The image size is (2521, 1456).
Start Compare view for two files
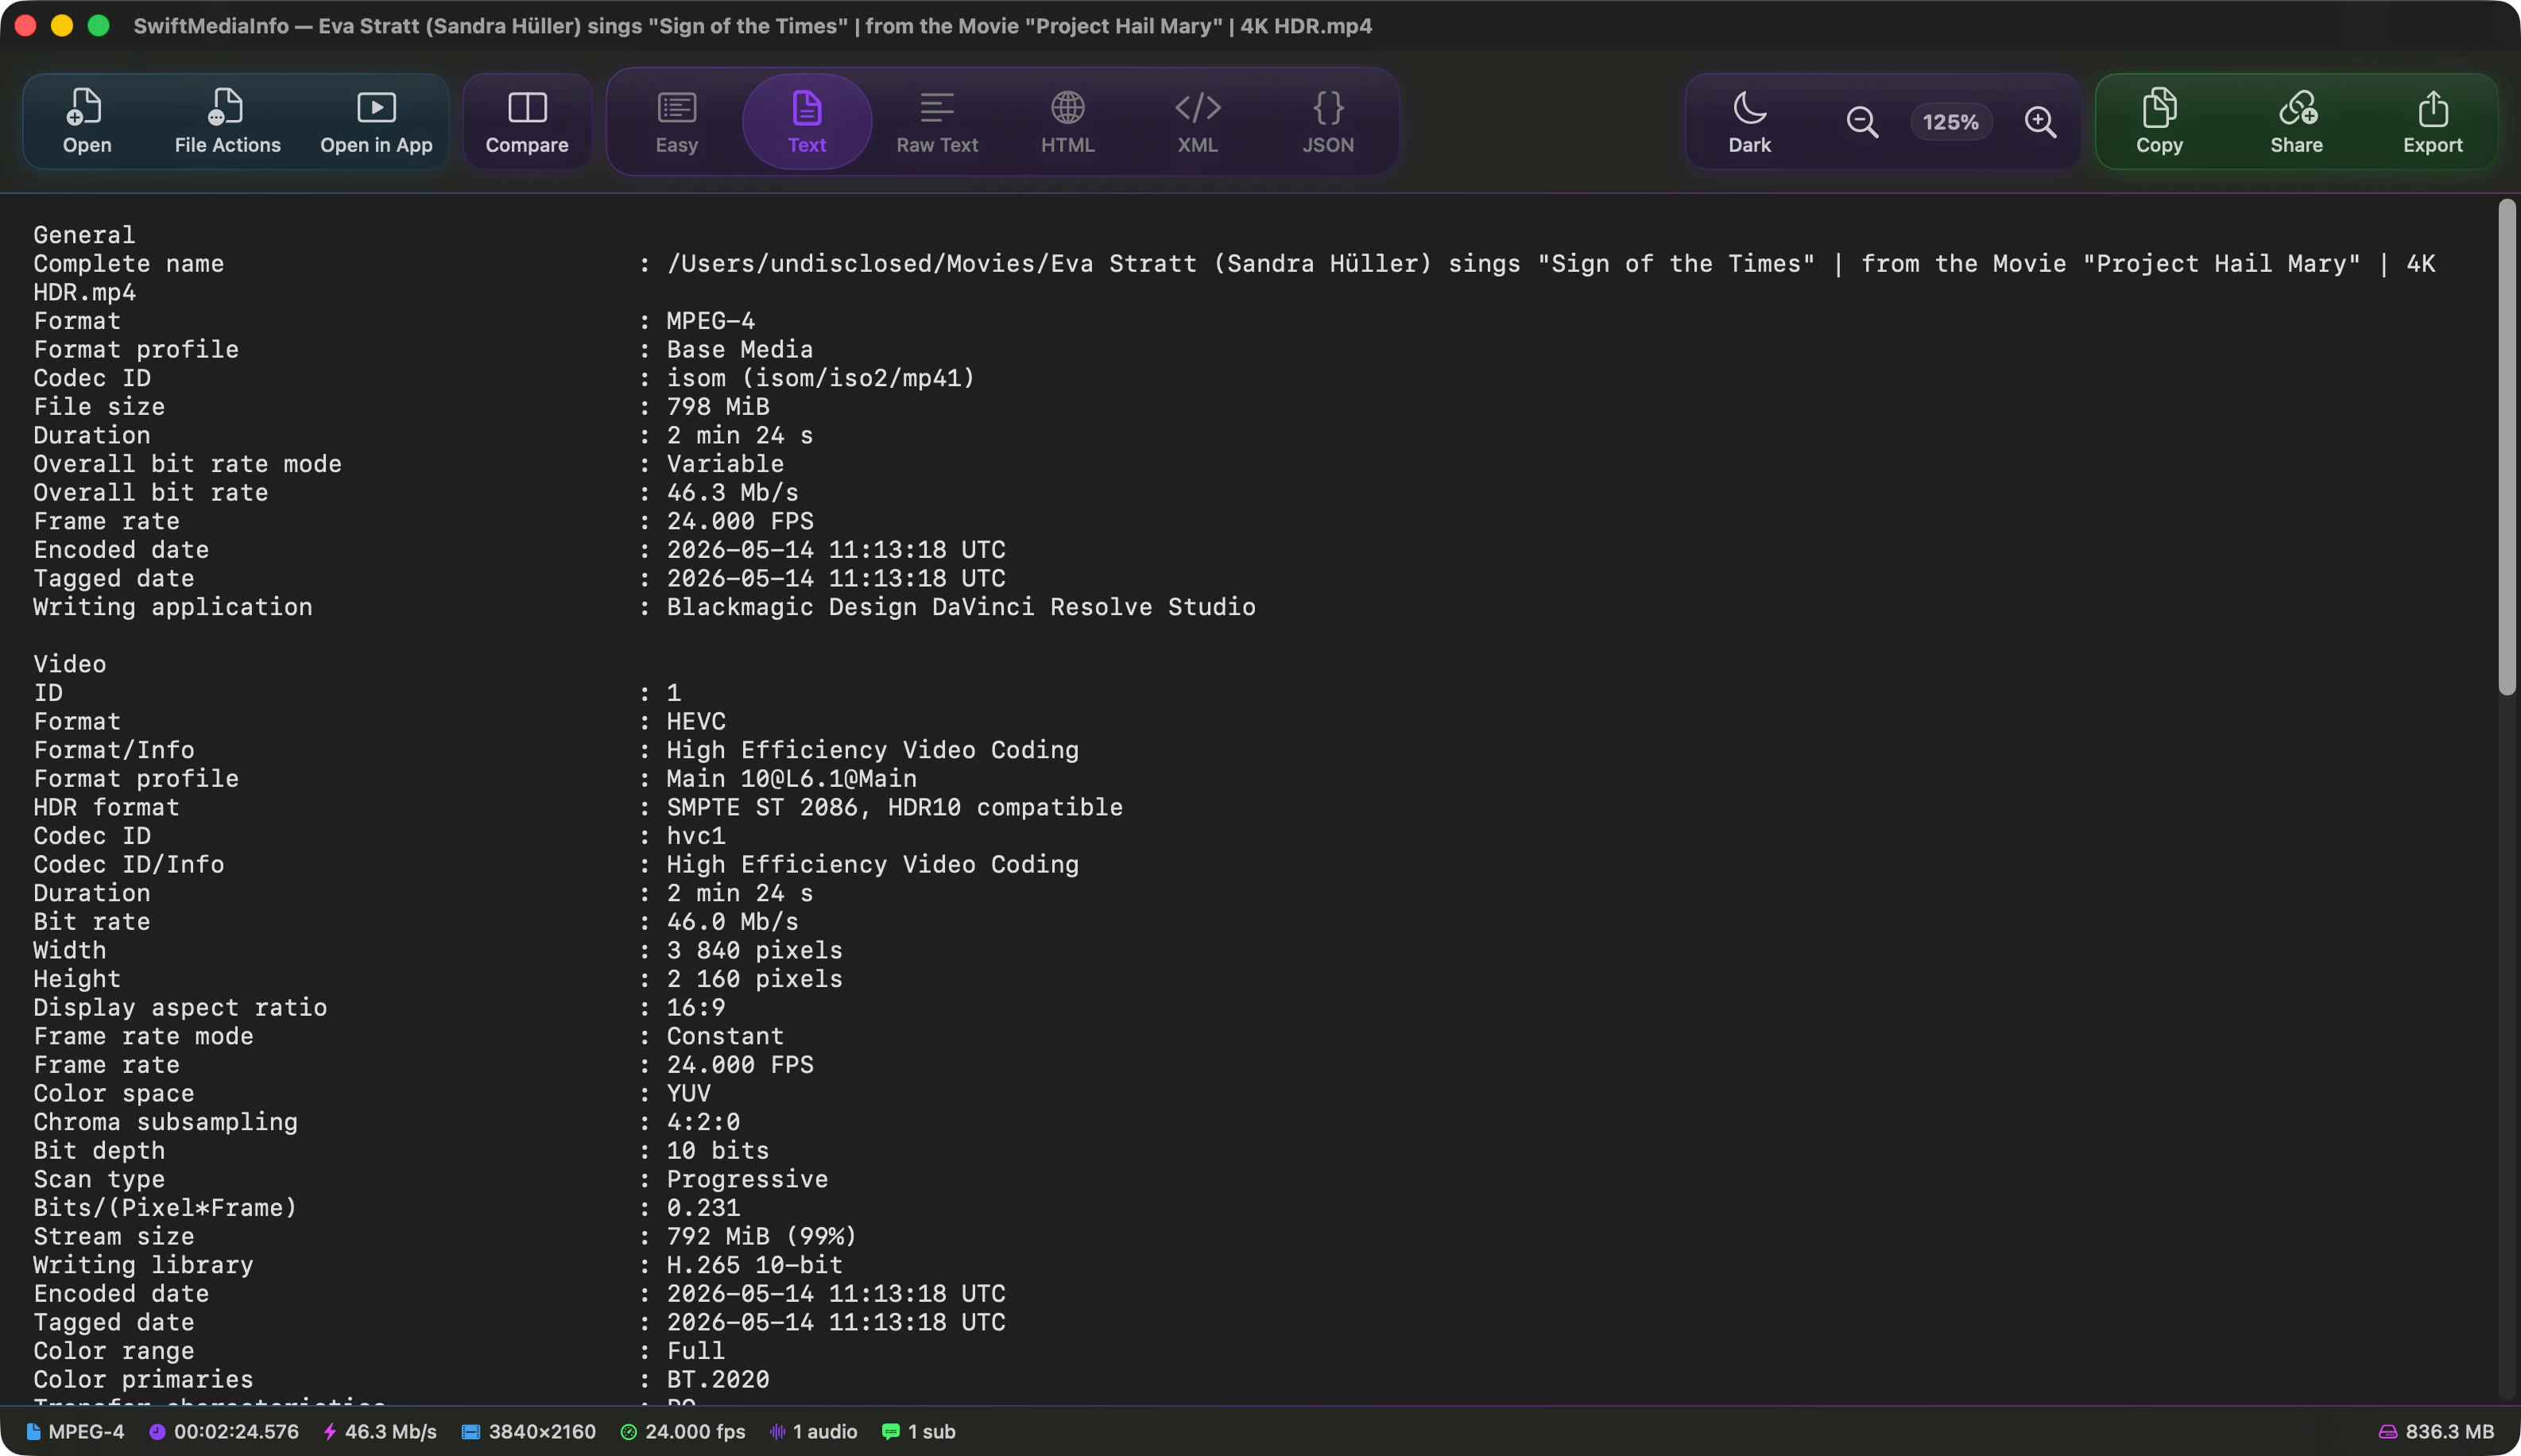[527, 121]
